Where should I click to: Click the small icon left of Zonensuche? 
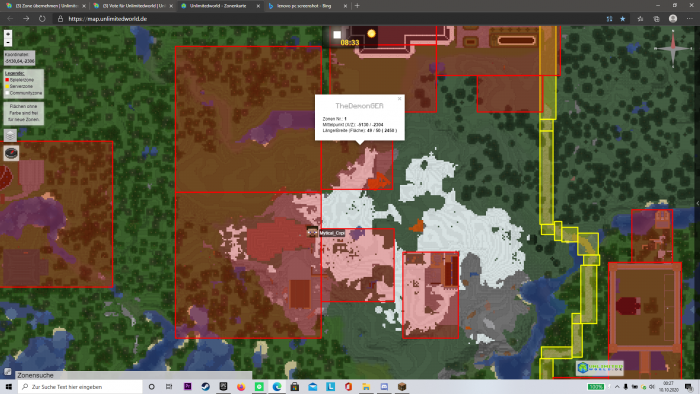[x=8, y=371]
